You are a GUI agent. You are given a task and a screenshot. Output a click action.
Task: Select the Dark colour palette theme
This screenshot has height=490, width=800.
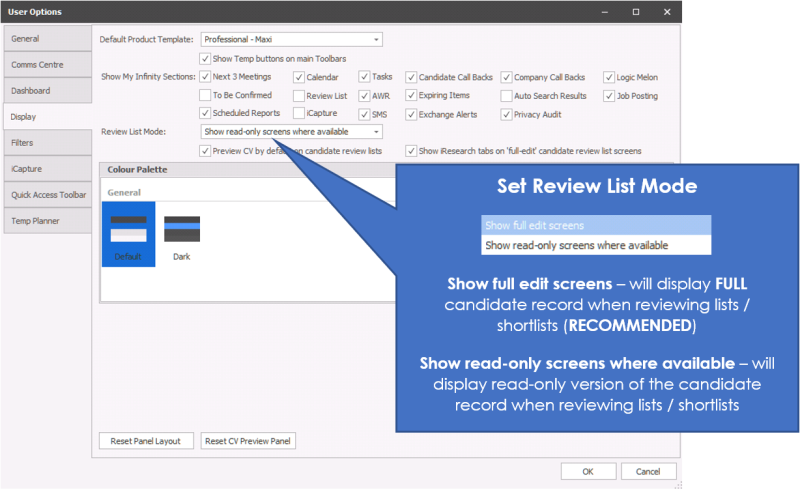(x=181, y=234)
